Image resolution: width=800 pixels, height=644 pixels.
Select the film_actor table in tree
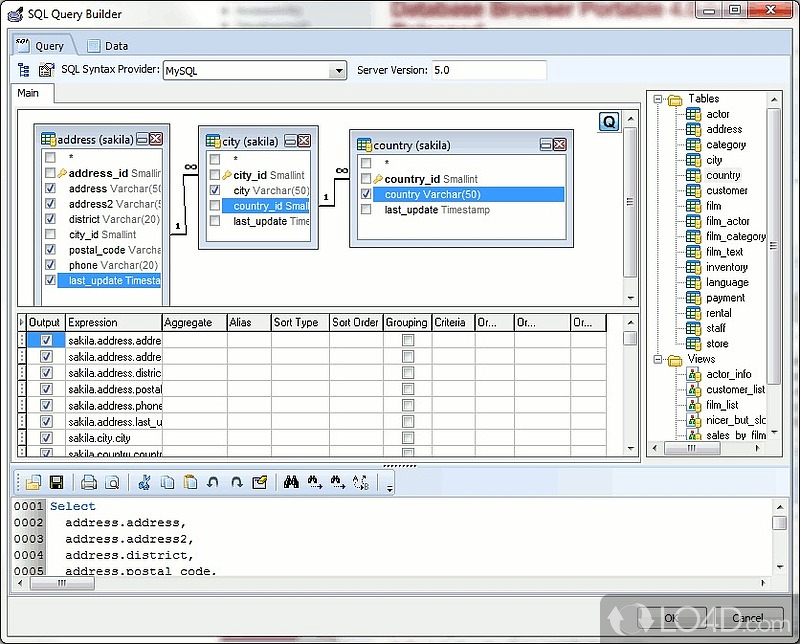(727, 221)
